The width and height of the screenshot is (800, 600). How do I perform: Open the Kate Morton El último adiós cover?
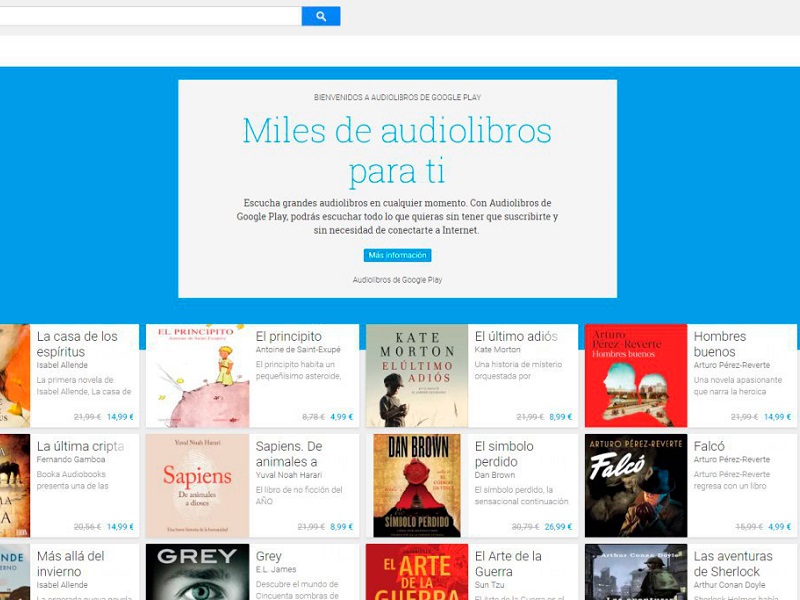pos(417,376)
